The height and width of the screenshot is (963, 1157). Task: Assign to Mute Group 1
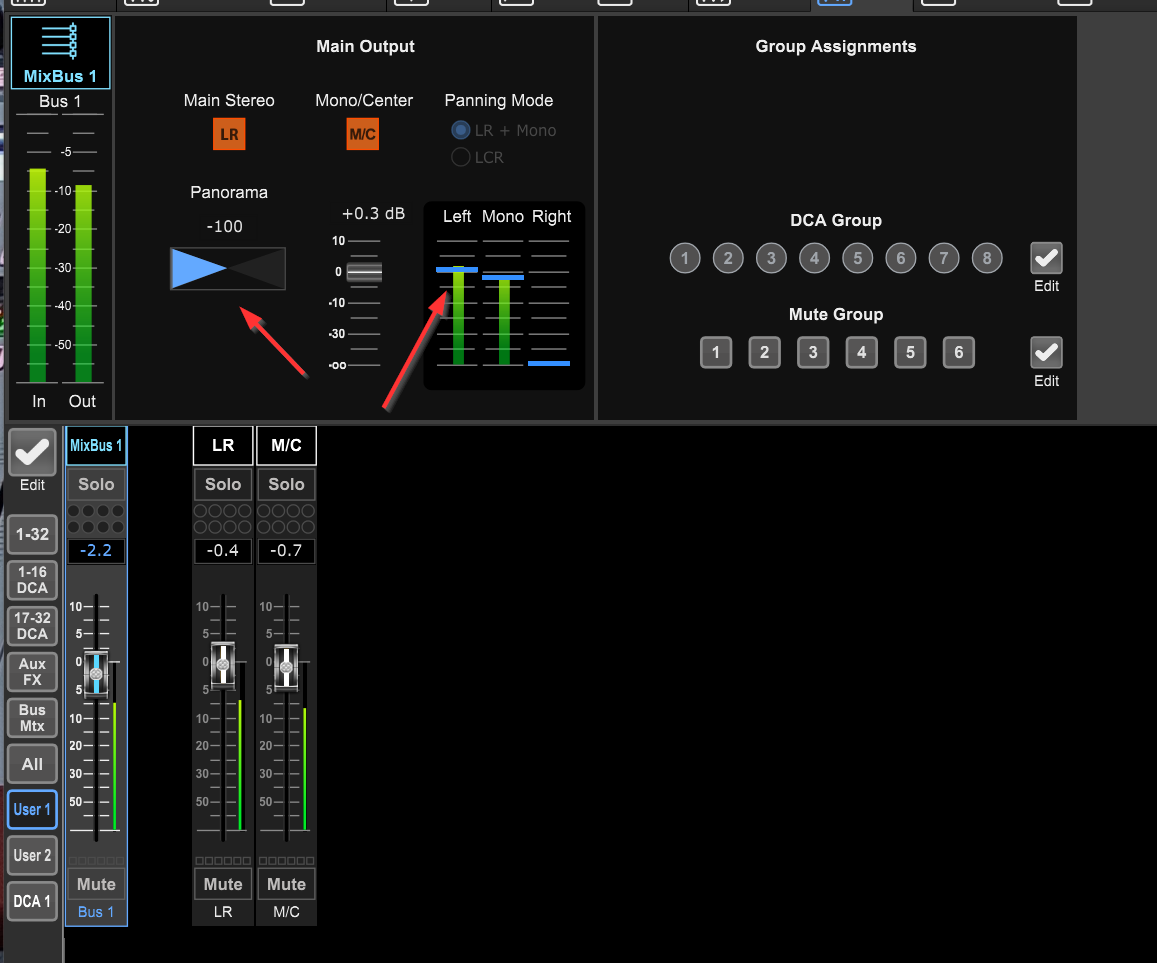point(716,353)
